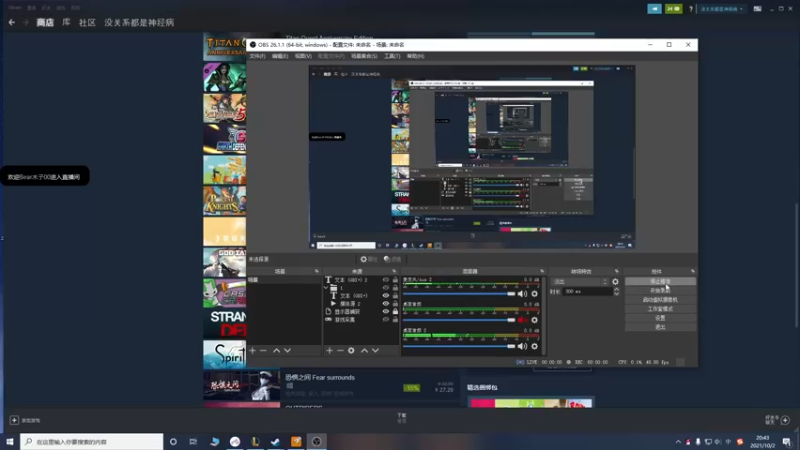Pop out the 混音器 dock panel
This screenshot has height=450, width=800.
(x=542, y=271)
